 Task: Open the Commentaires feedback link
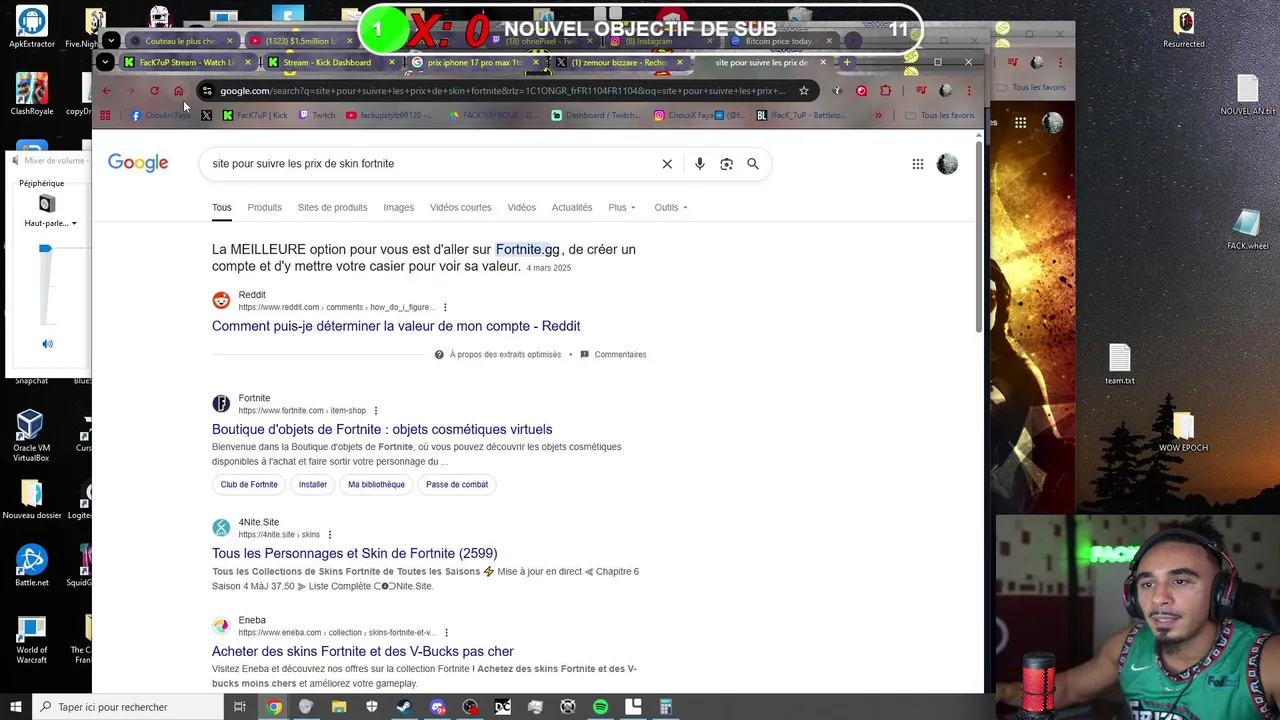(613, 354)
